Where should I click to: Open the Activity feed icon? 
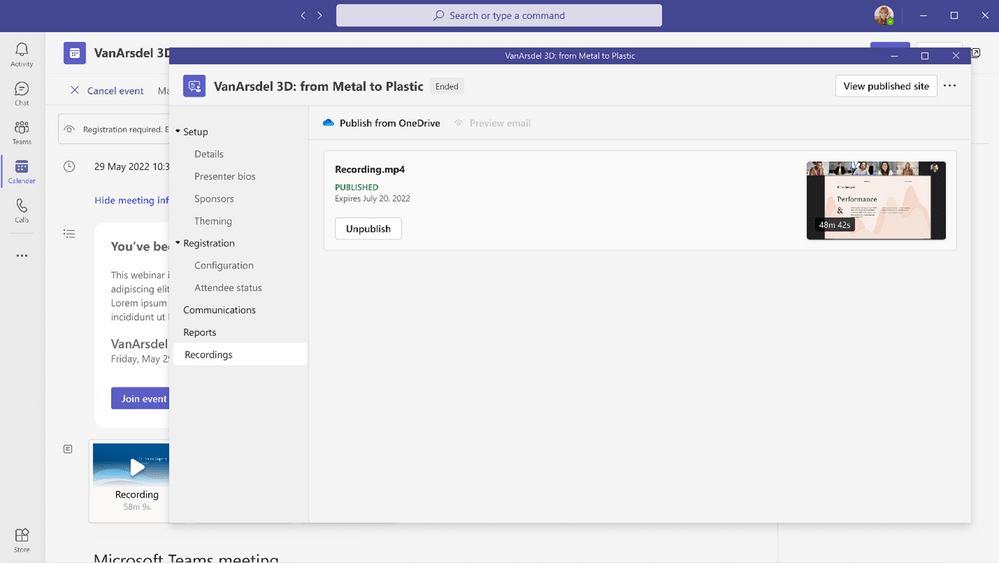[21, 54]
